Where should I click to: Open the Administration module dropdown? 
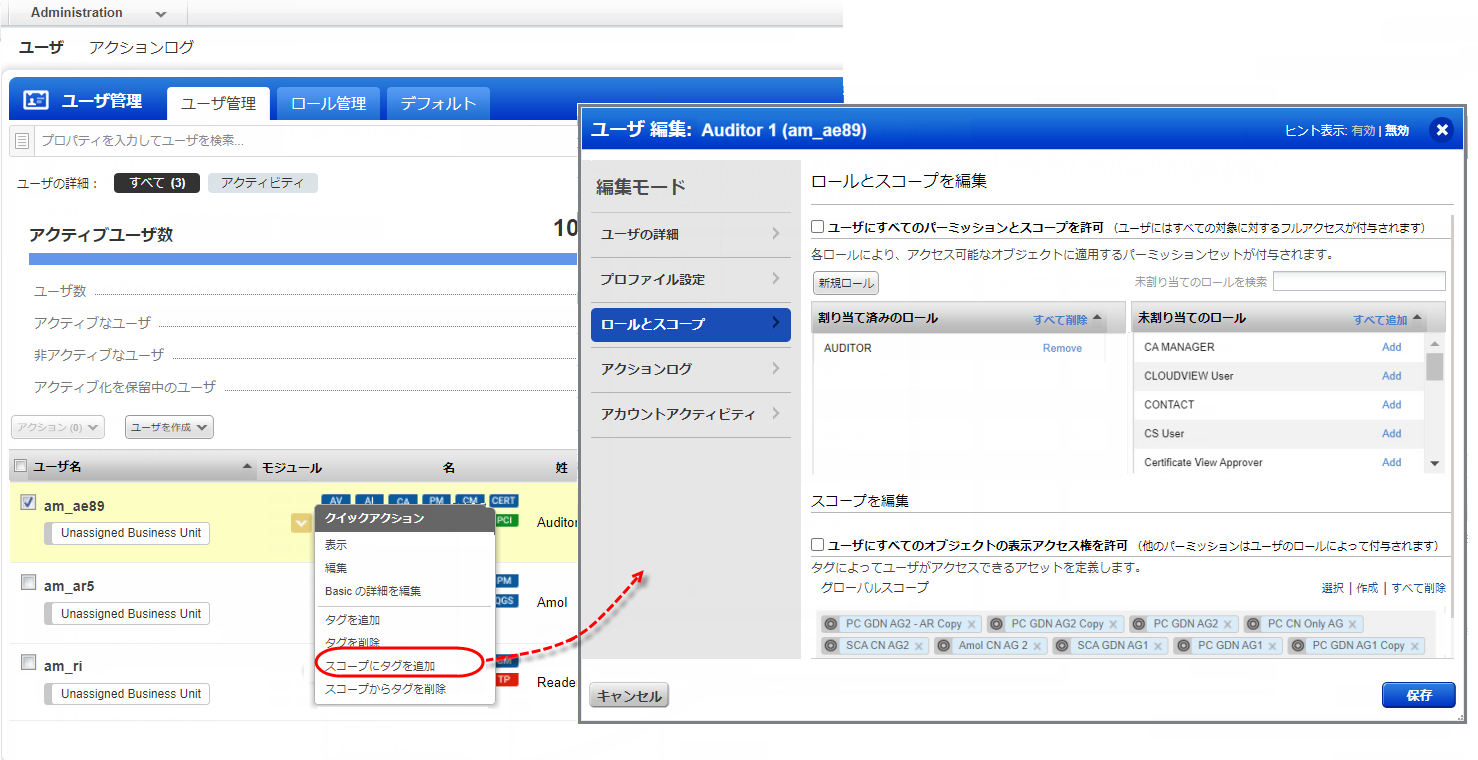click(161, 14)
